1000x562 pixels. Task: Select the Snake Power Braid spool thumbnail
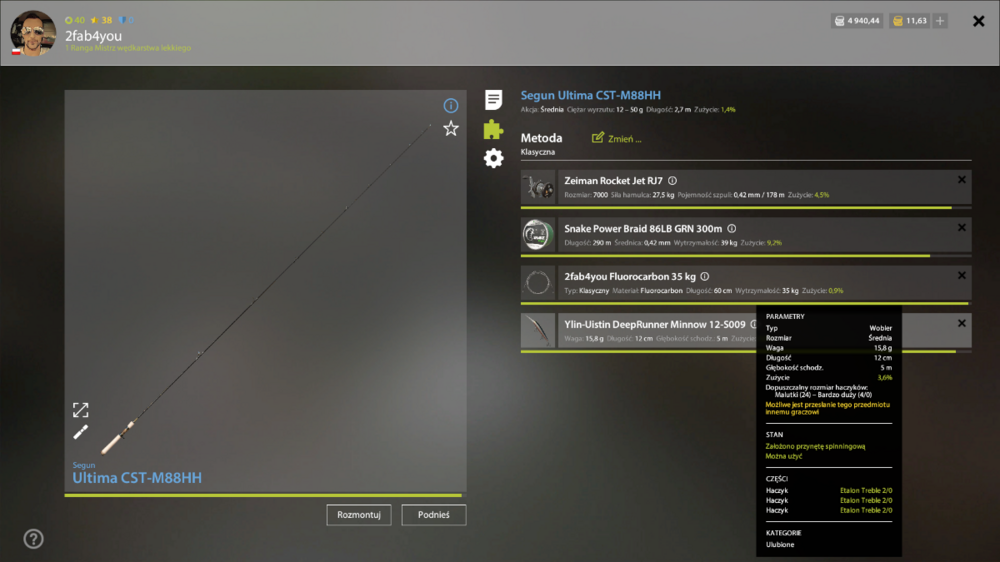point(538,235)
